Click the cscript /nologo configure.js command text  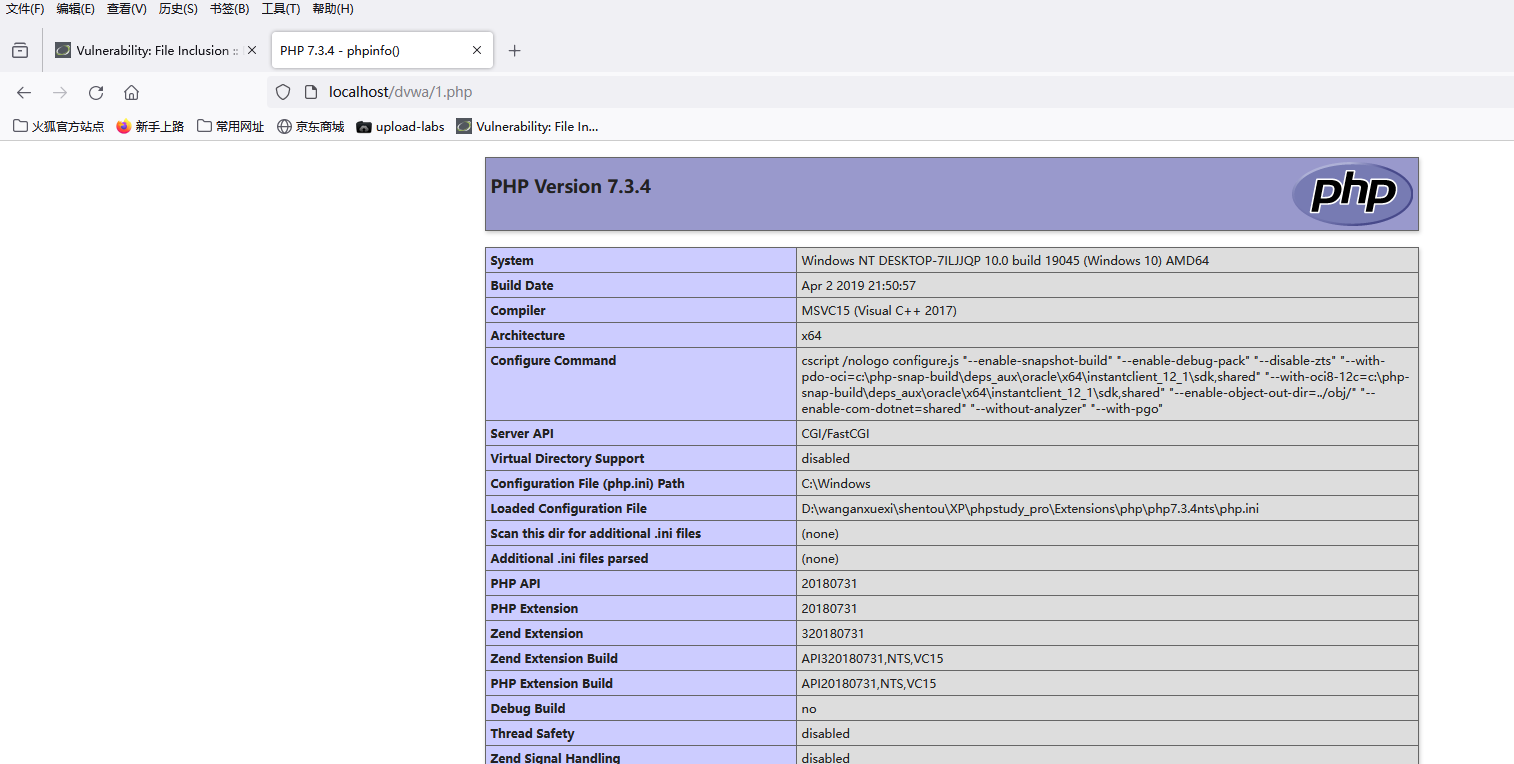(x=1106, y=385)
